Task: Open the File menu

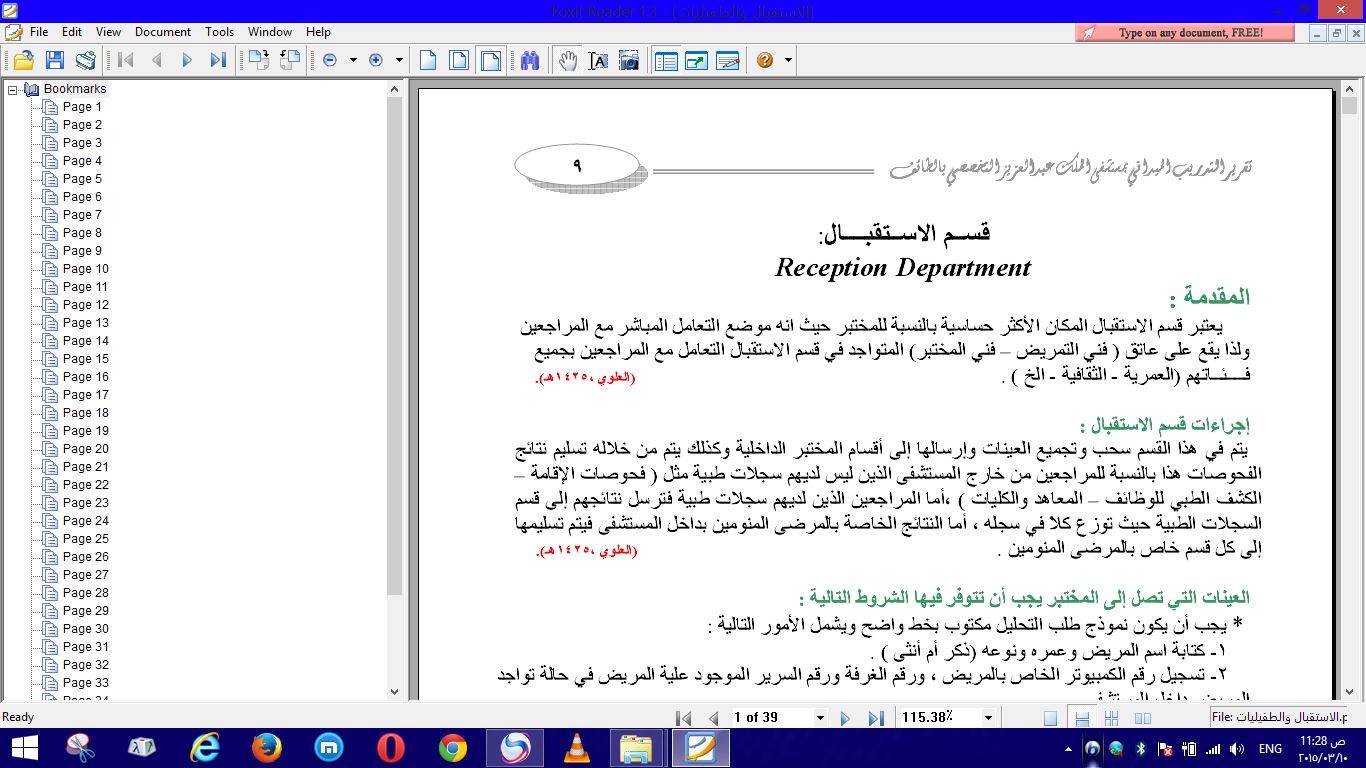Action: (x=39, y=32)
